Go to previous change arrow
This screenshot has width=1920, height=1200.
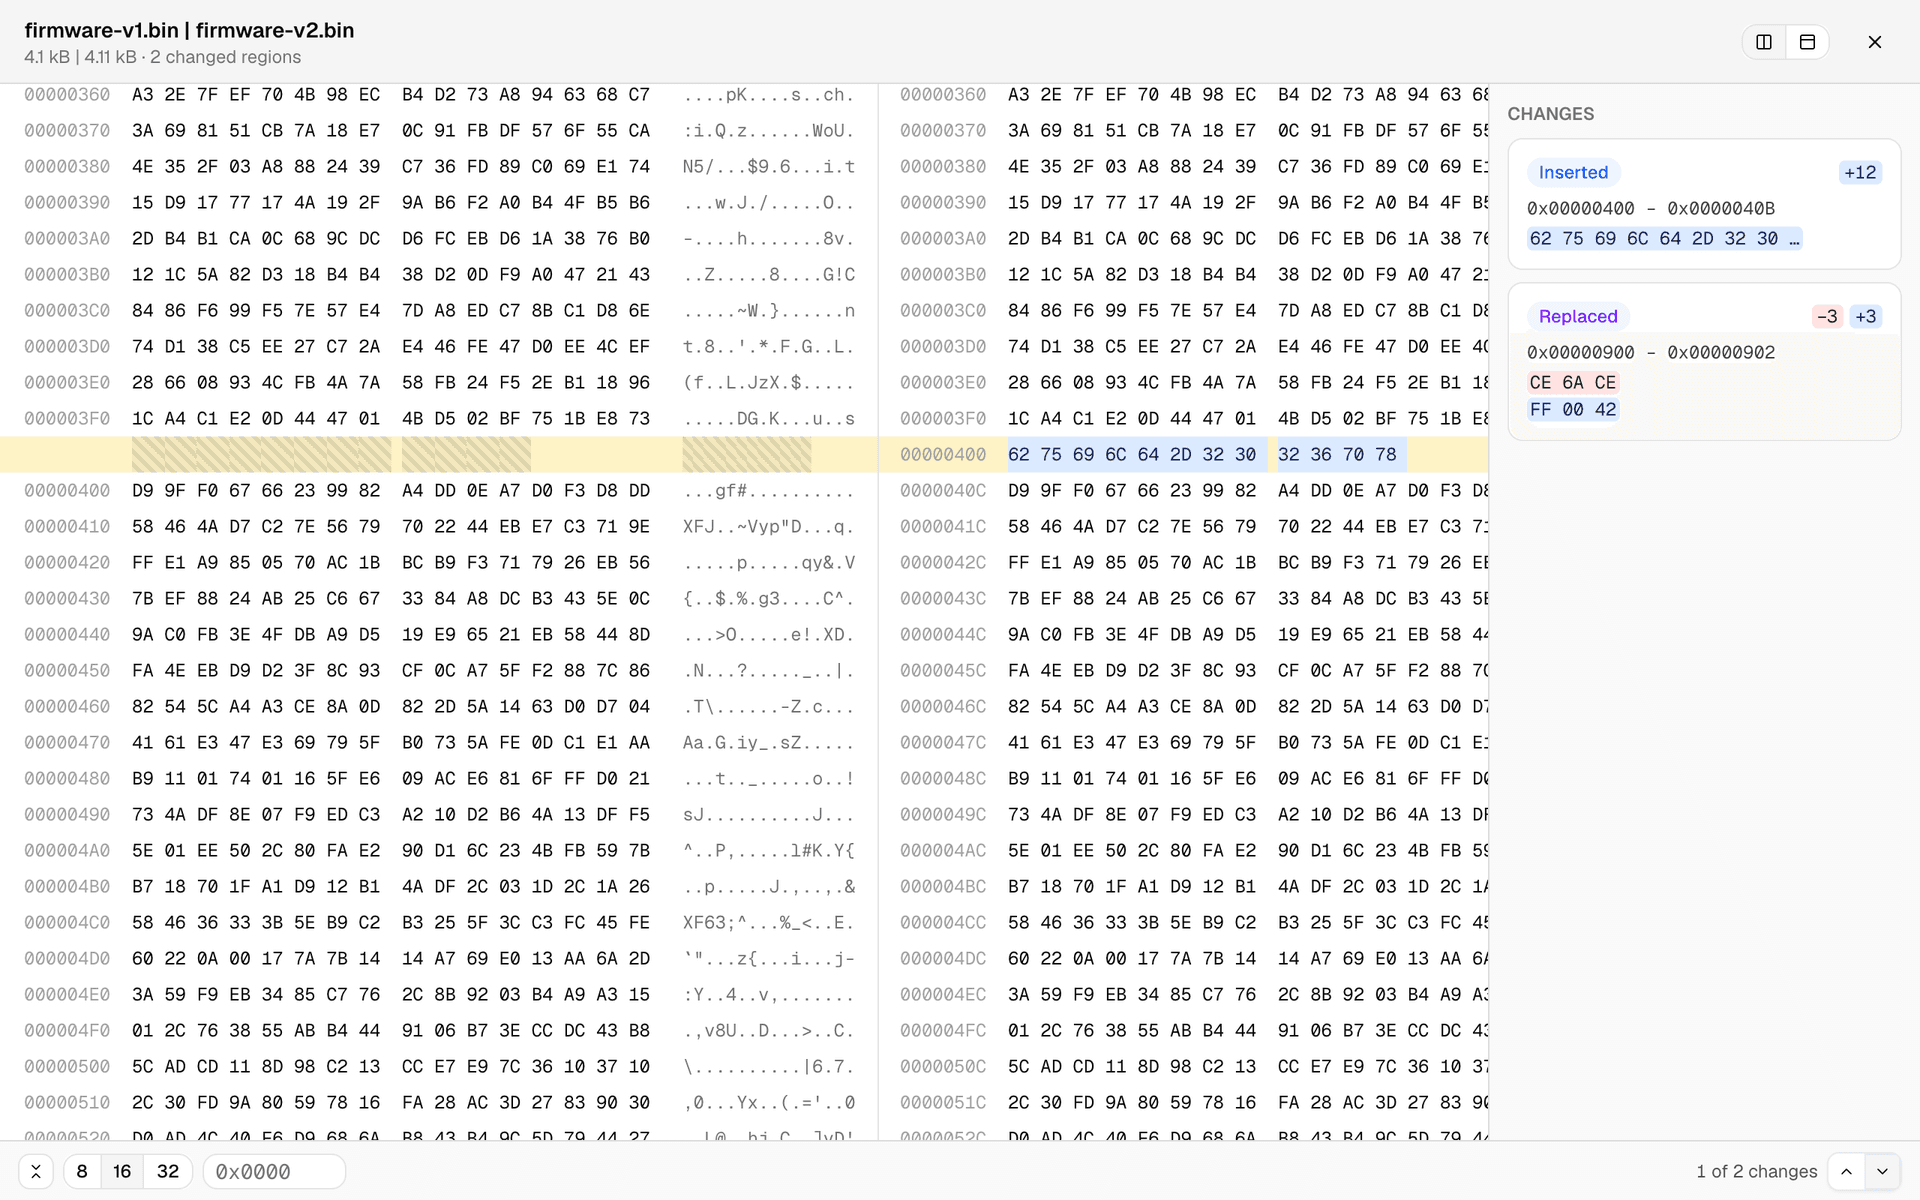click(x=1846, y=1171)
